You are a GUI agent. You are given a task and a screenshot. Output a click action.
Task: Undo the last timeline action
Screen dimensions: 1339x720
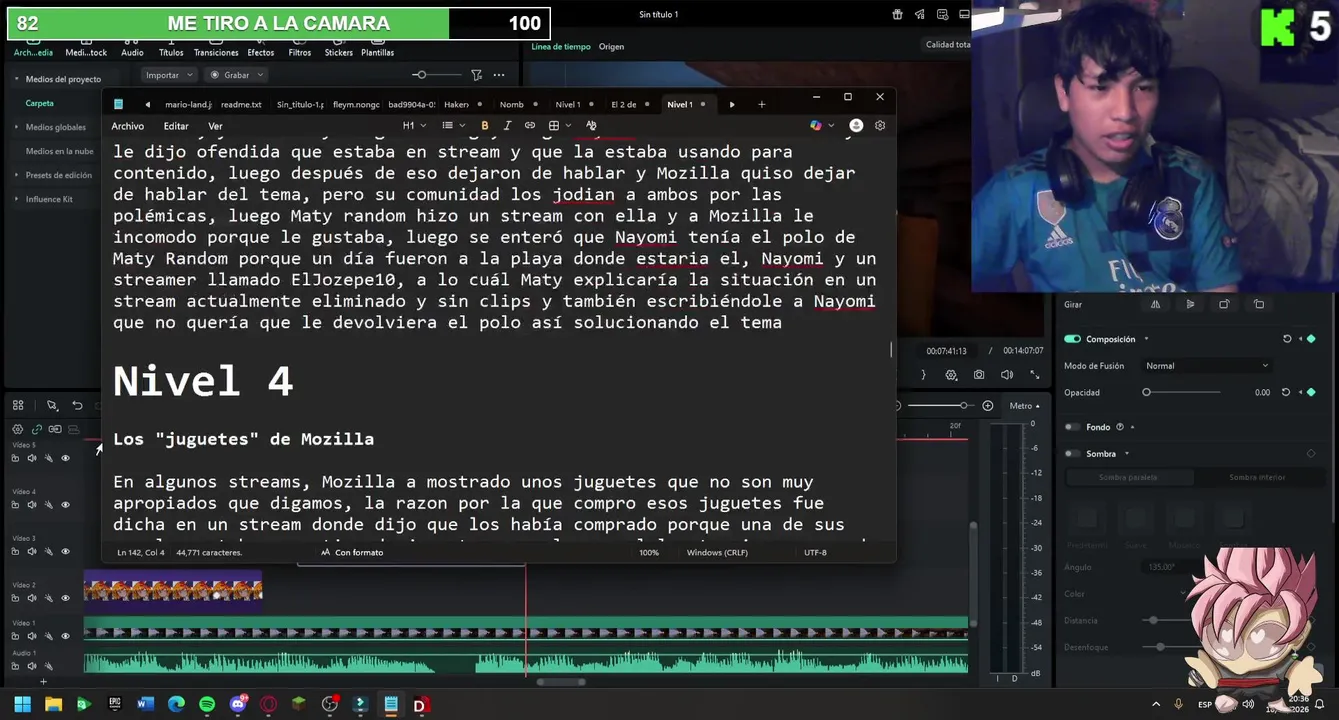coord(77,405)
